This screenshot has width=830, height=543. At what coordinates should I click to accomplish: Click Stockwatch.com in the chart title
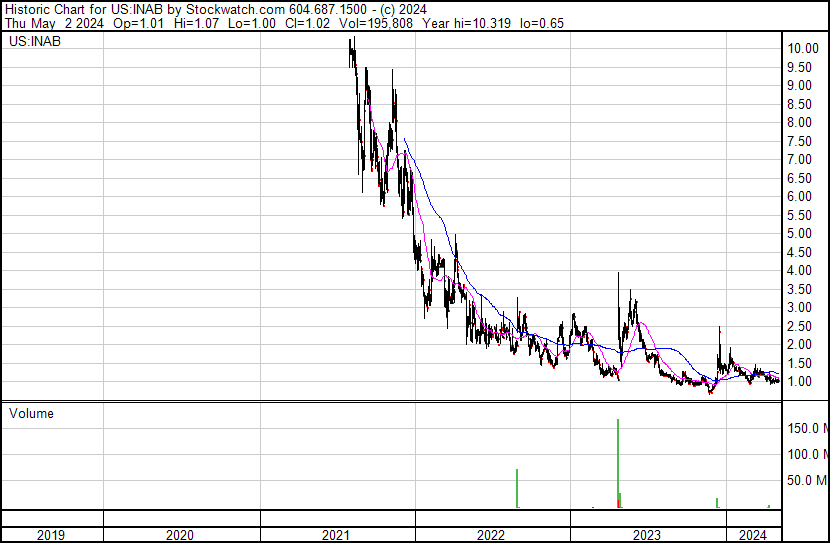(x=220, y=9)
